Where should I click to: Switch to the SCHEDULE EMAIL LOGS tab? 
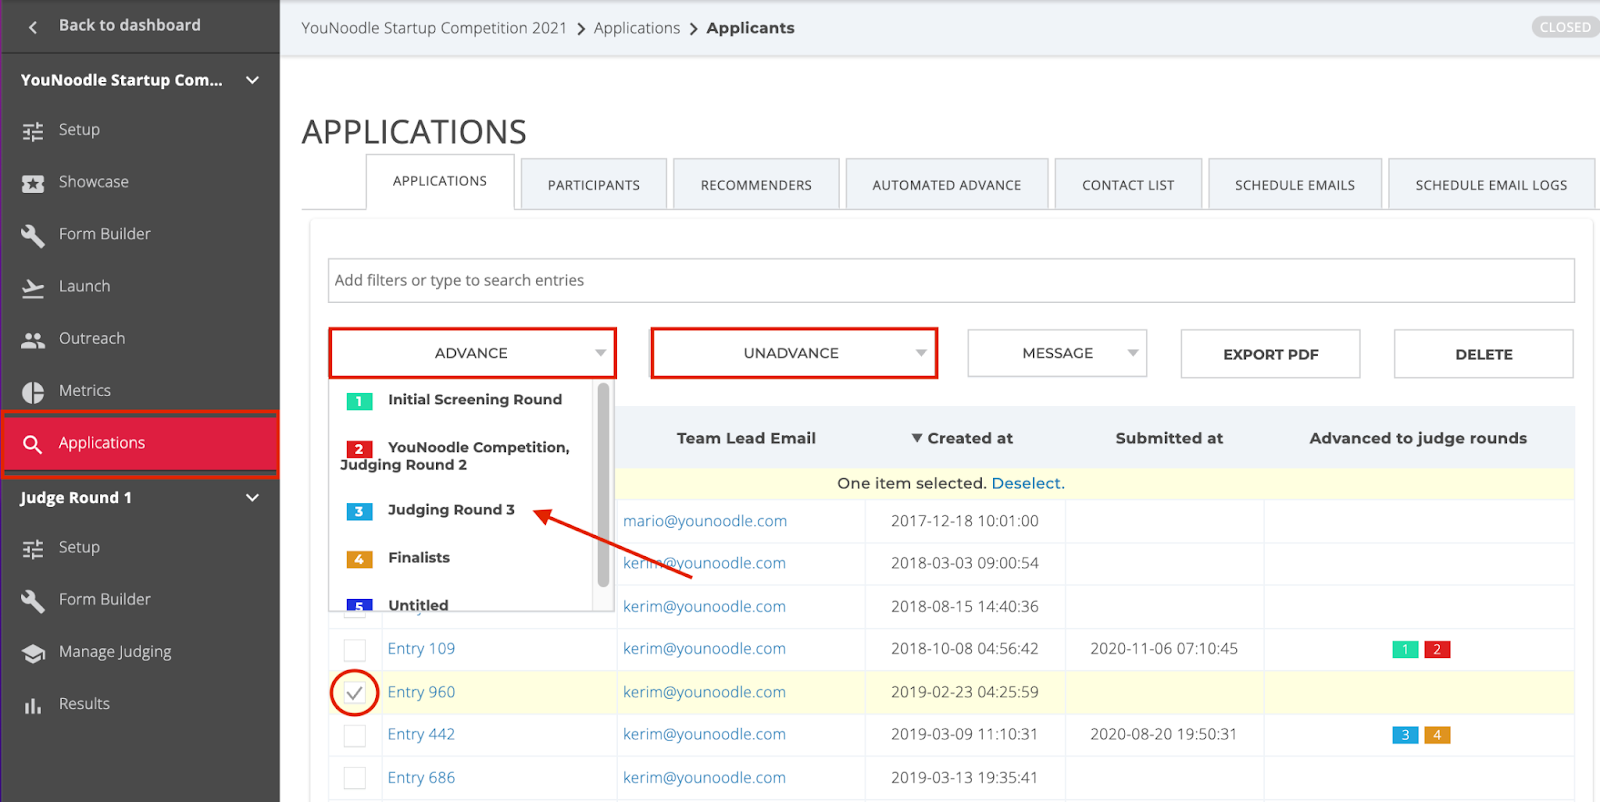point(1491,185)
